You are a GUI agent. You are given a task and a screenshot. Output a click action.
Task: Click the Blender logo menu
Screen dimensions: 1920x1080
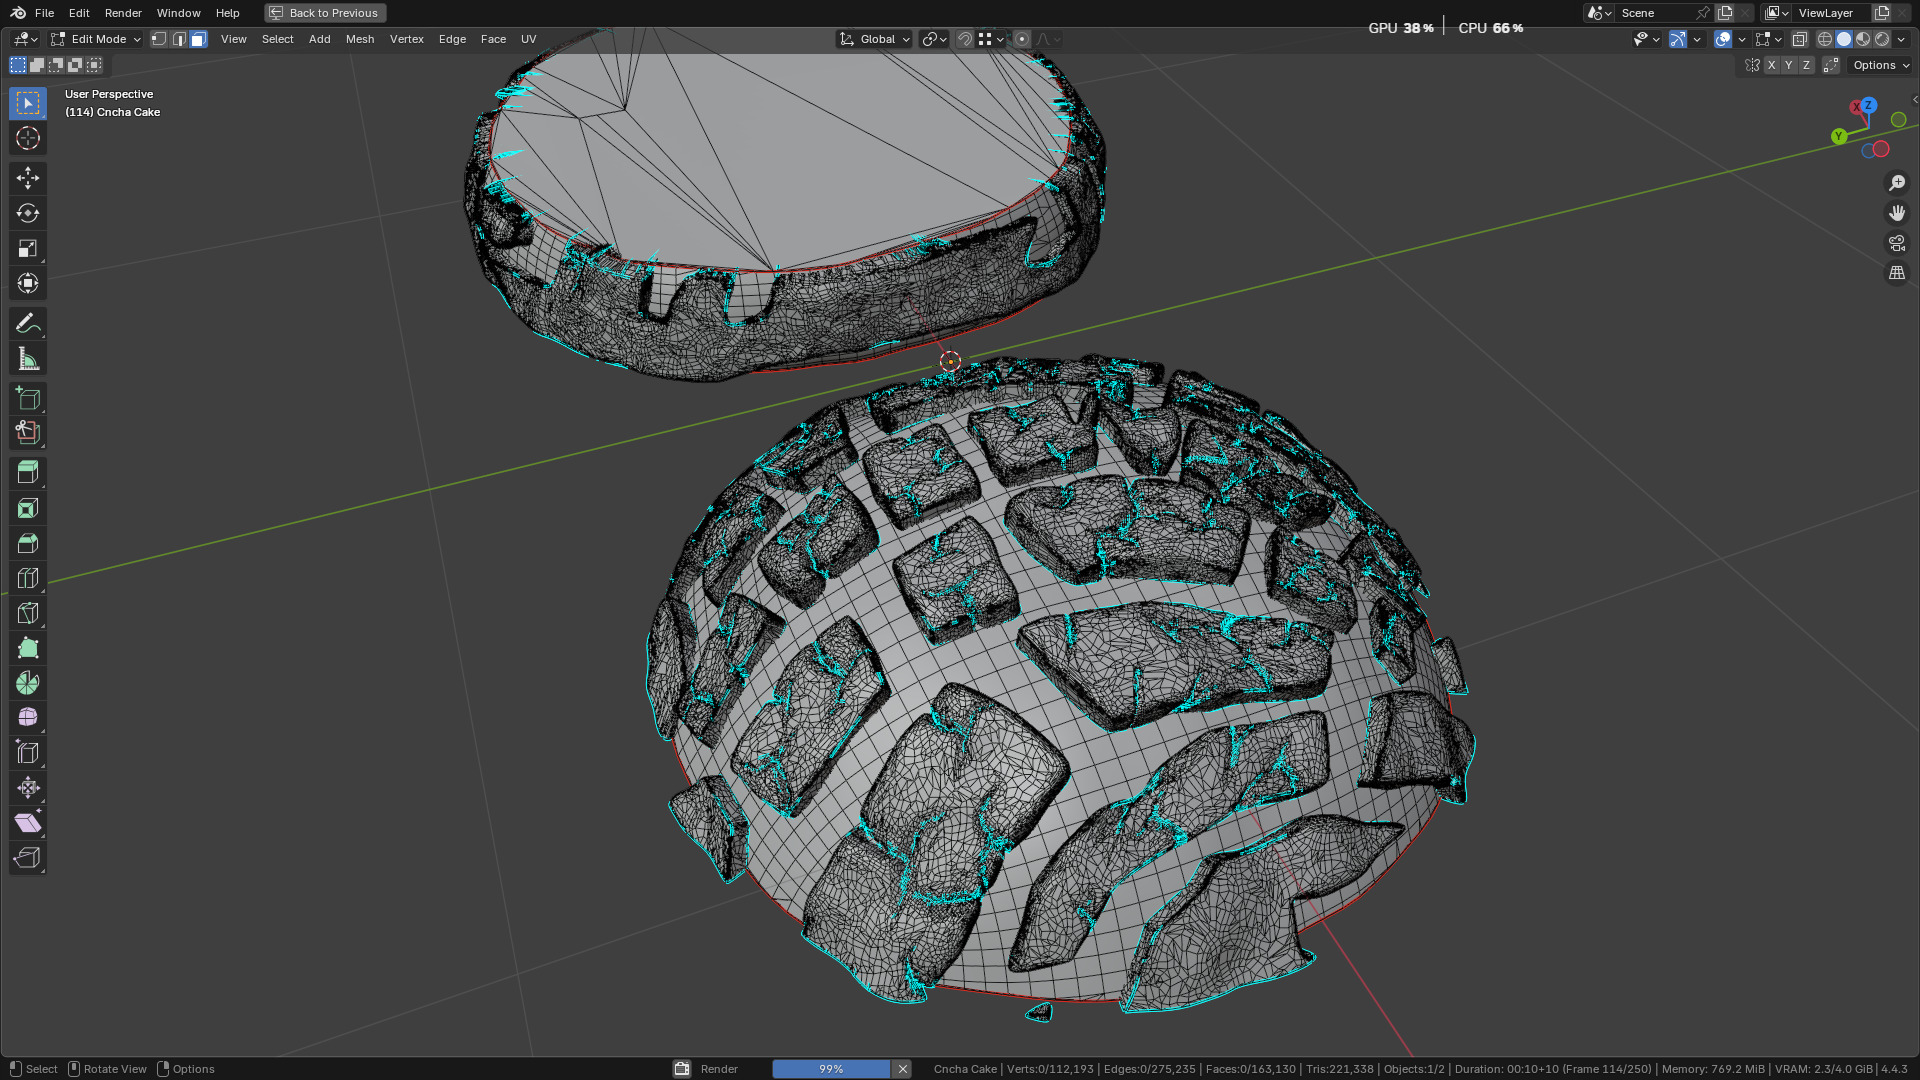(18, 13)
